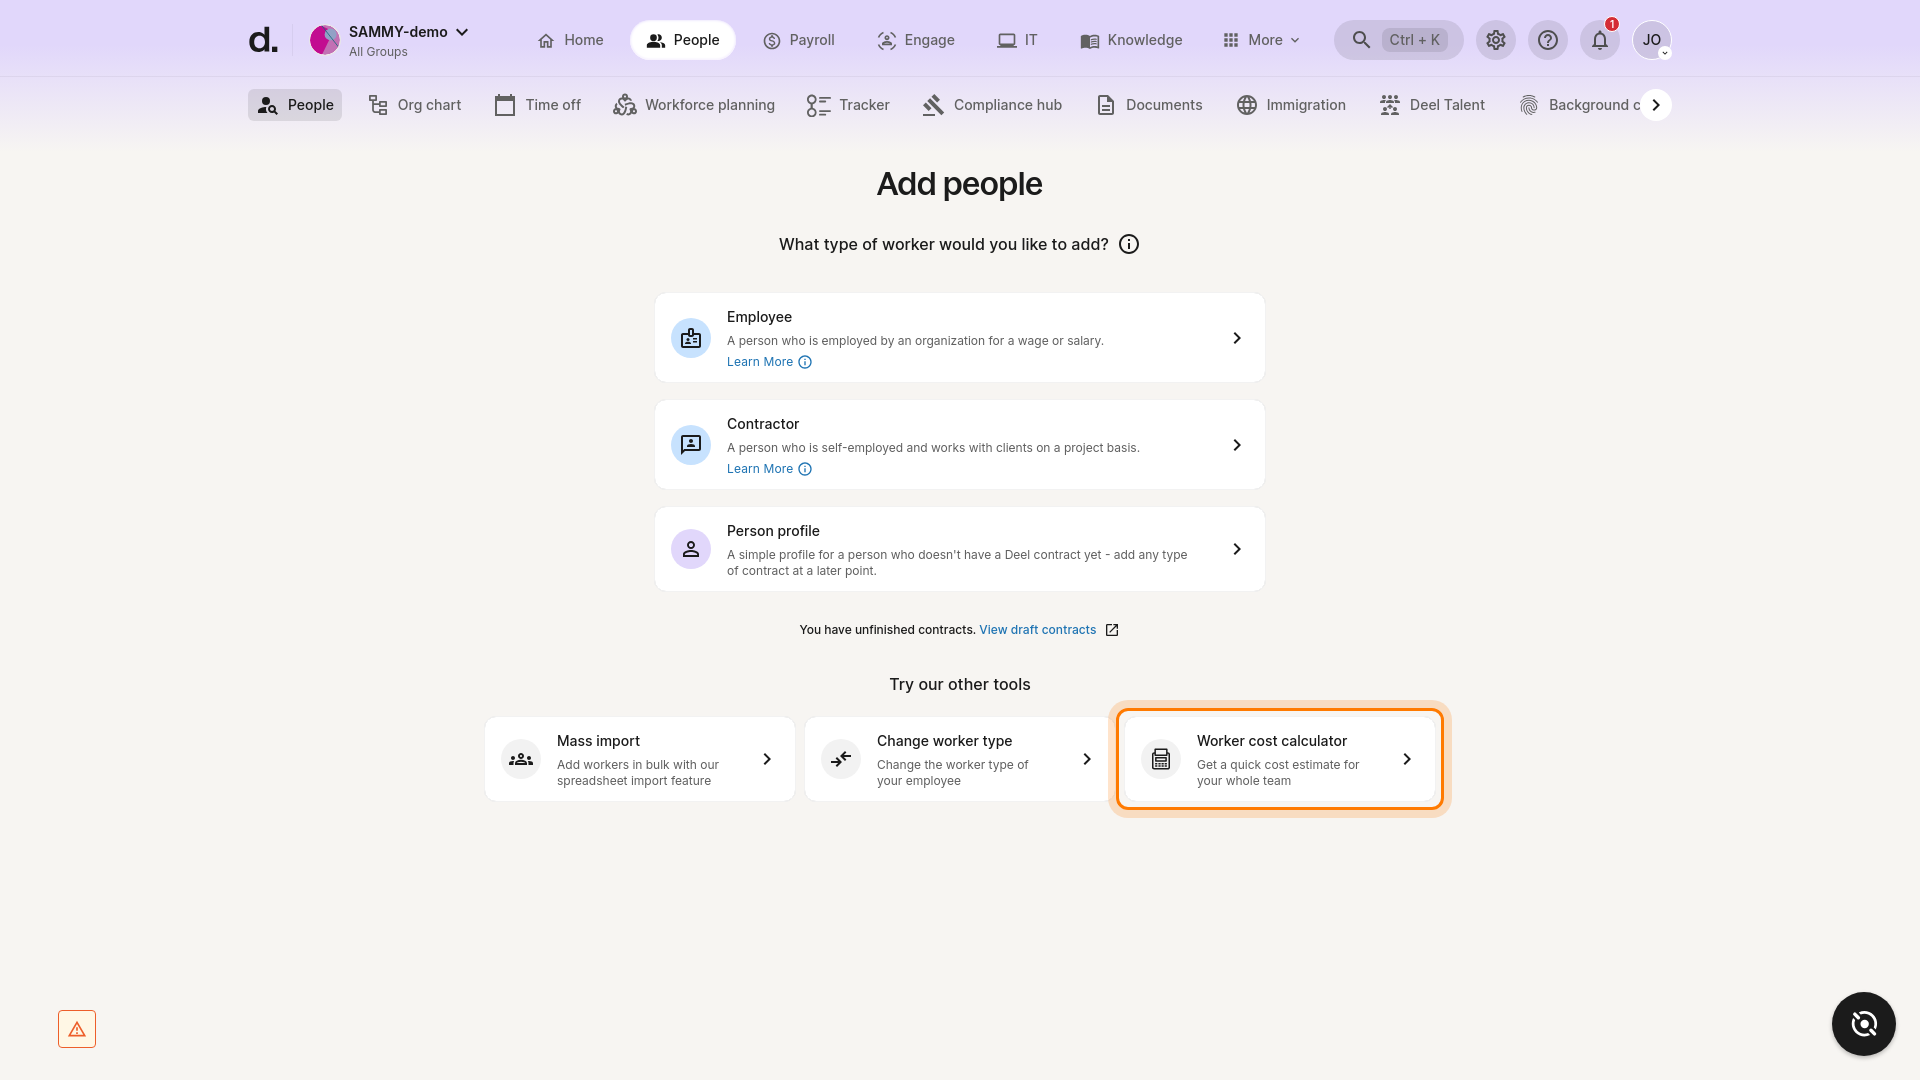Select the Org chart icon

point(377,104)
